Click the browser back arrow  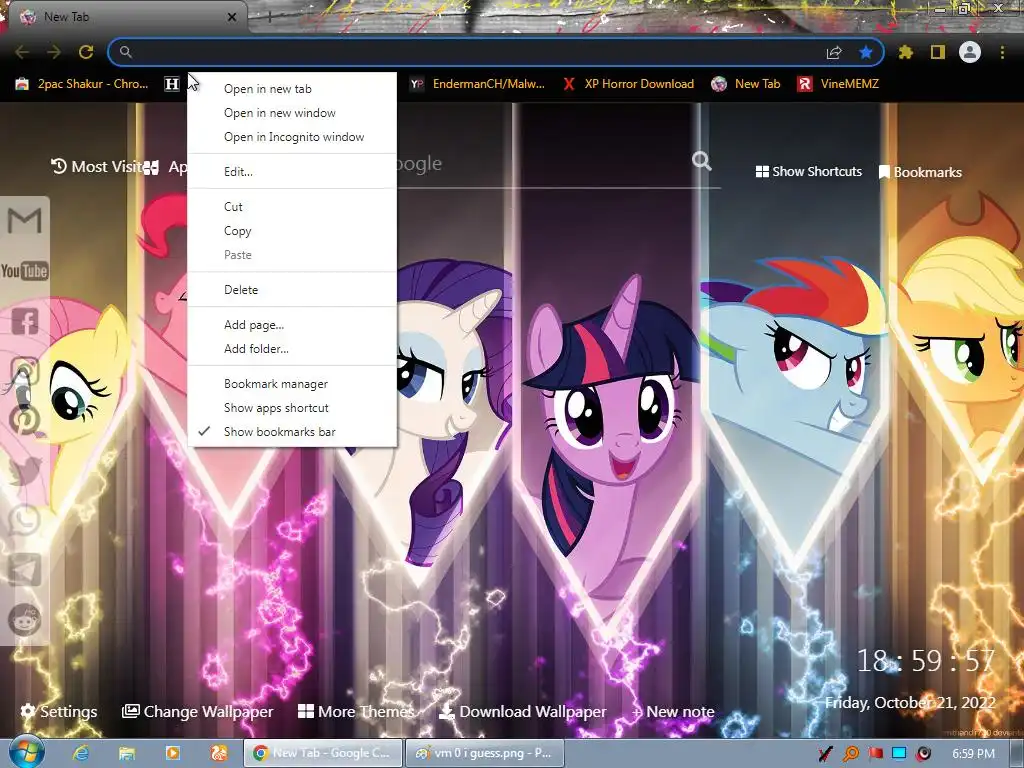pos(22,52)
